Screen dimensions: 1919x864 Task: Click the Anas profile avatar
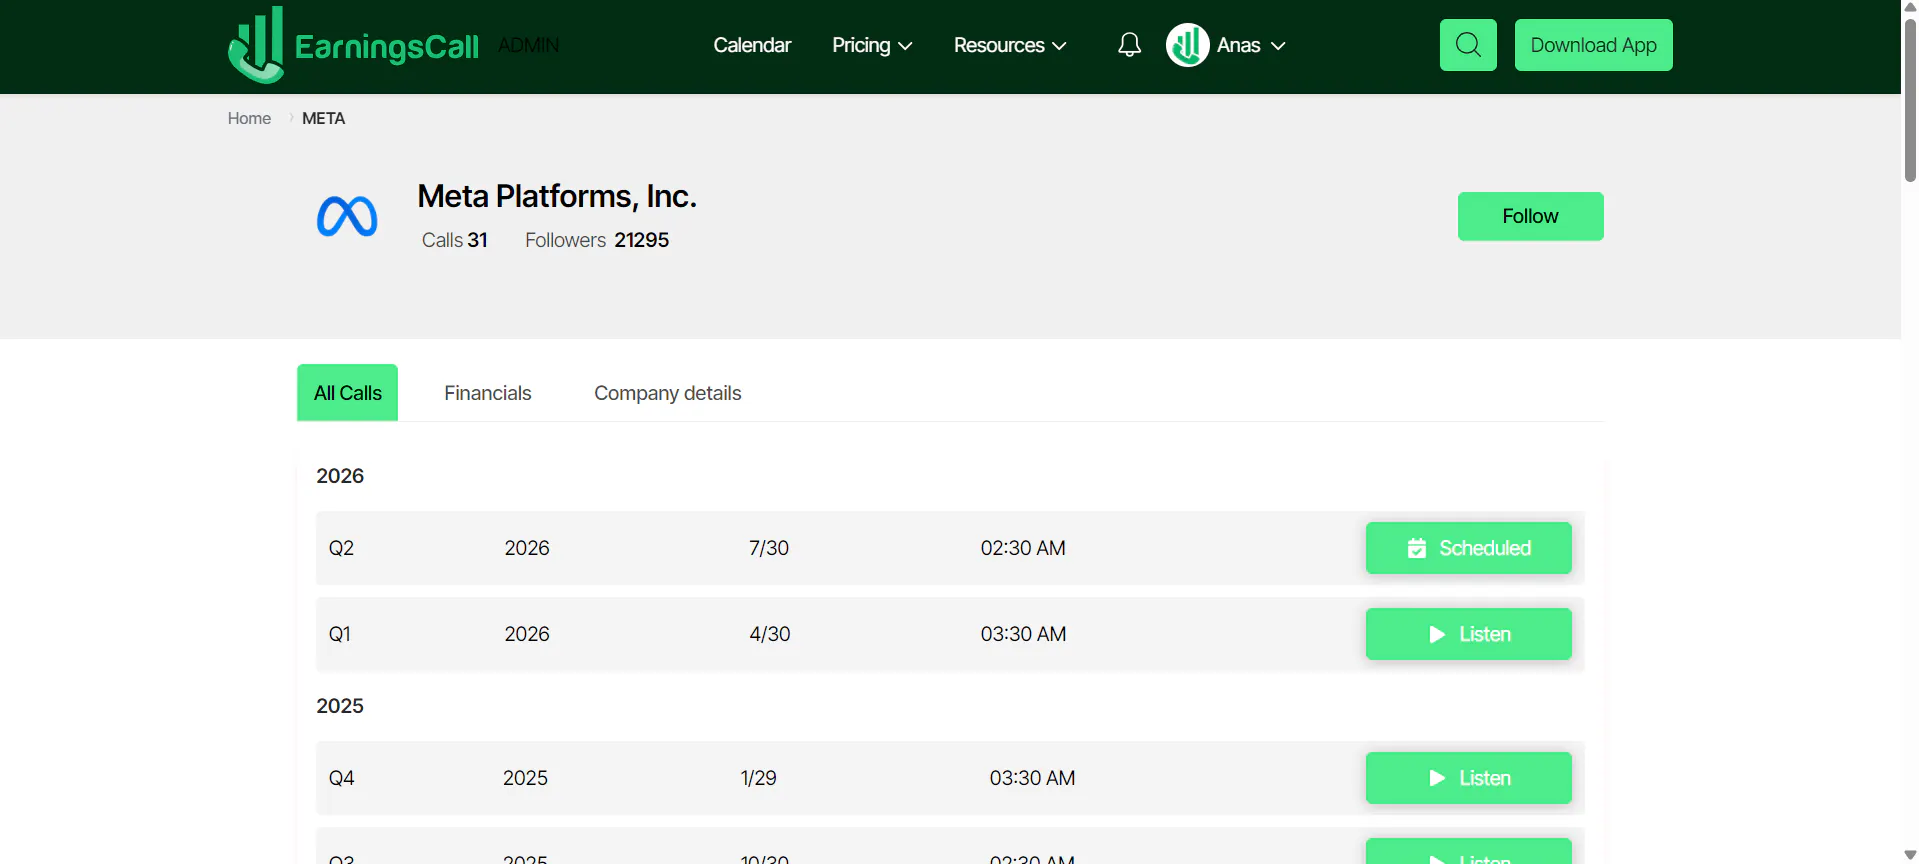(1188, 45)
